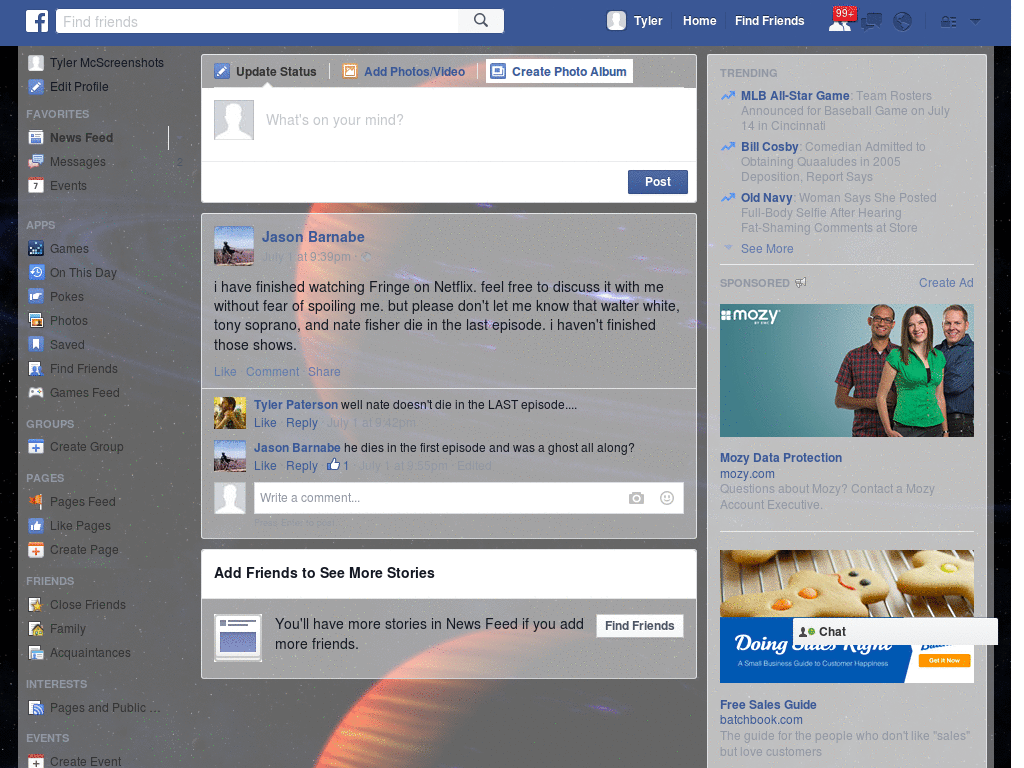Select the Create Photo Album tab
Image resolution: width=1024 pixels, height=768 pixels.
559,71
